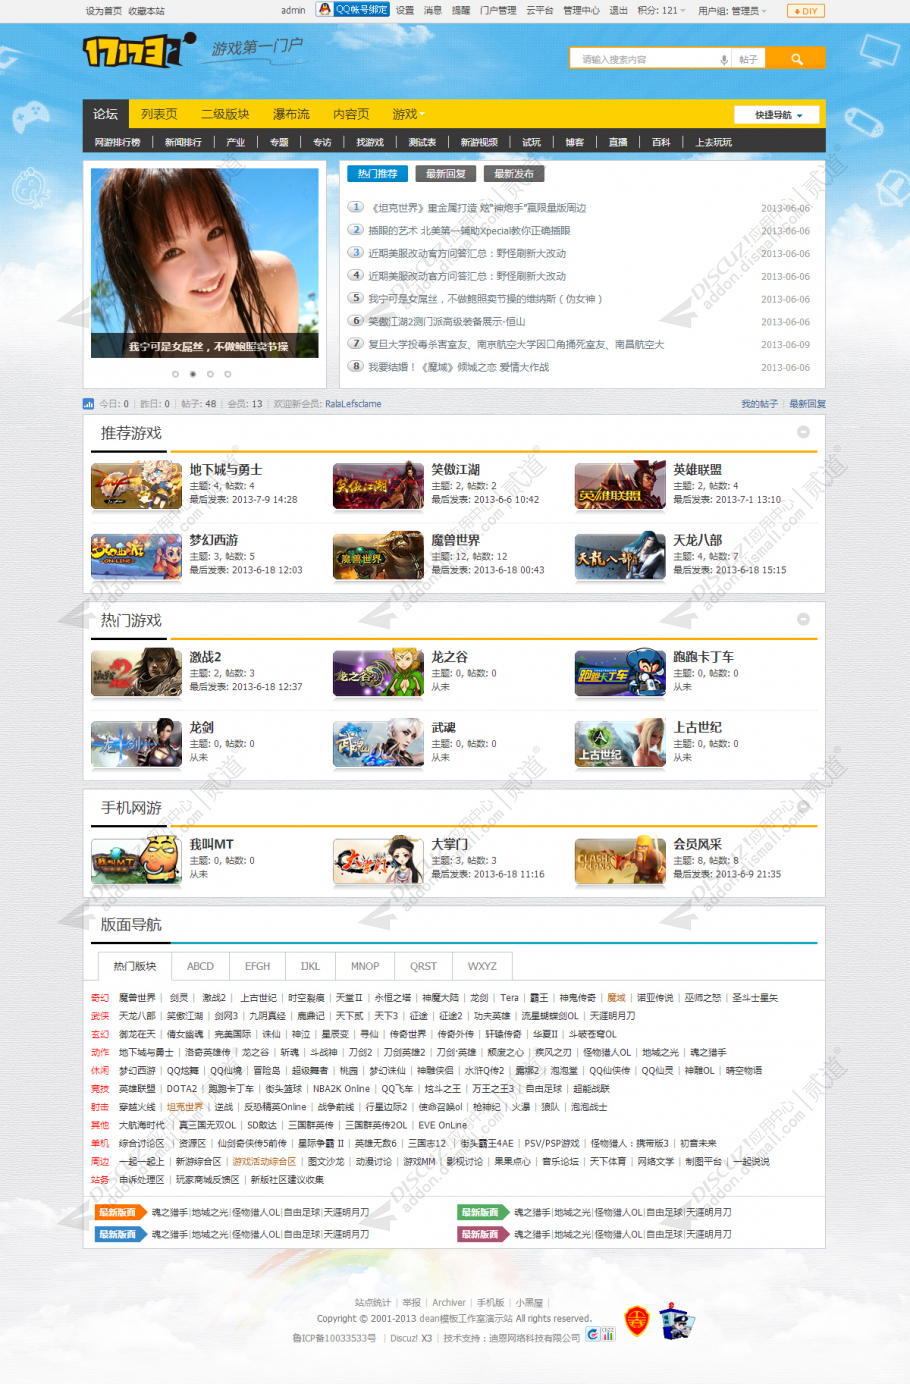Viewport: 910px width, 1384px height.
Task: Open the 我叫MT game icon
Action: click(136, 860)
